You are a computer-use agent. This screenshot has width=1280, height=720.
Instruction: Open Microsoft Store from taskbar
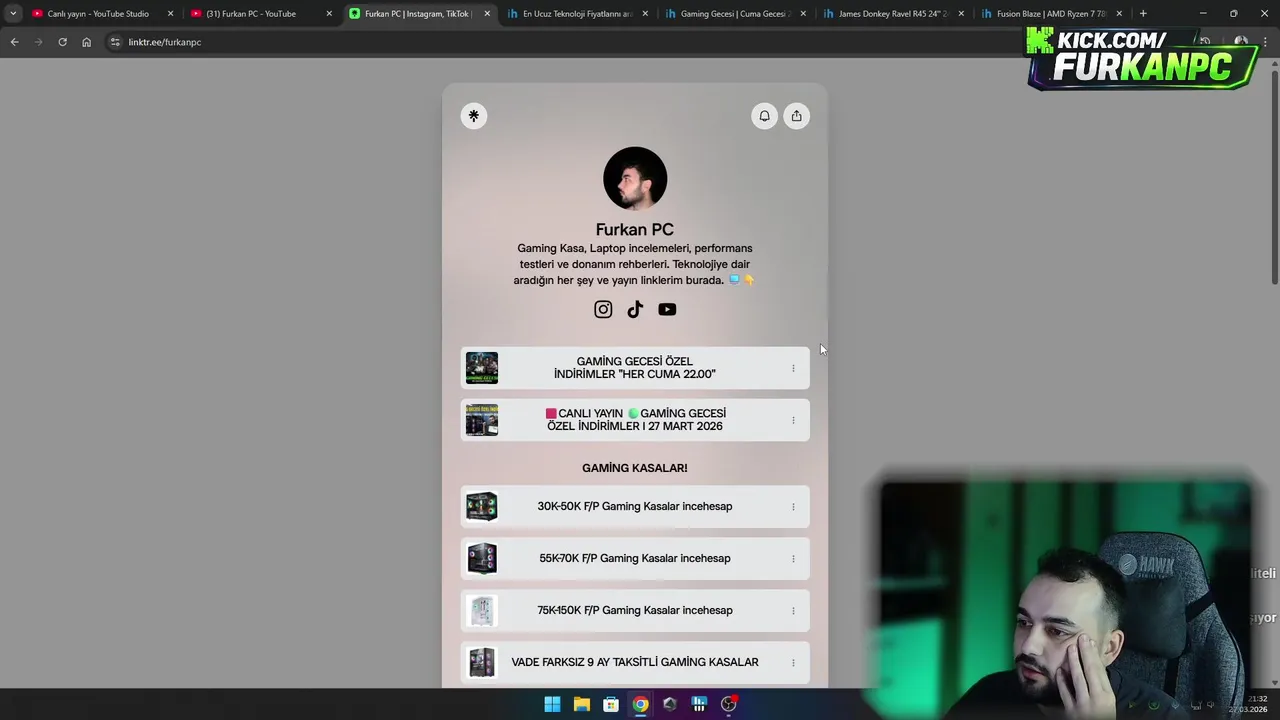(x=611, y=704)
